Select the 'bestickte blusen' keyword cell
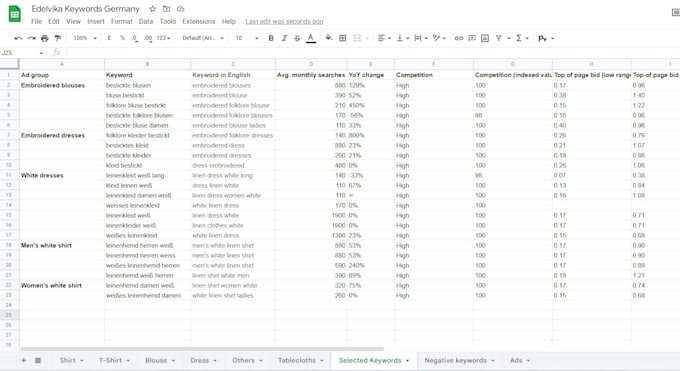Screen dimensions: 680x371 pyautogui.click(x=147, y=85)
